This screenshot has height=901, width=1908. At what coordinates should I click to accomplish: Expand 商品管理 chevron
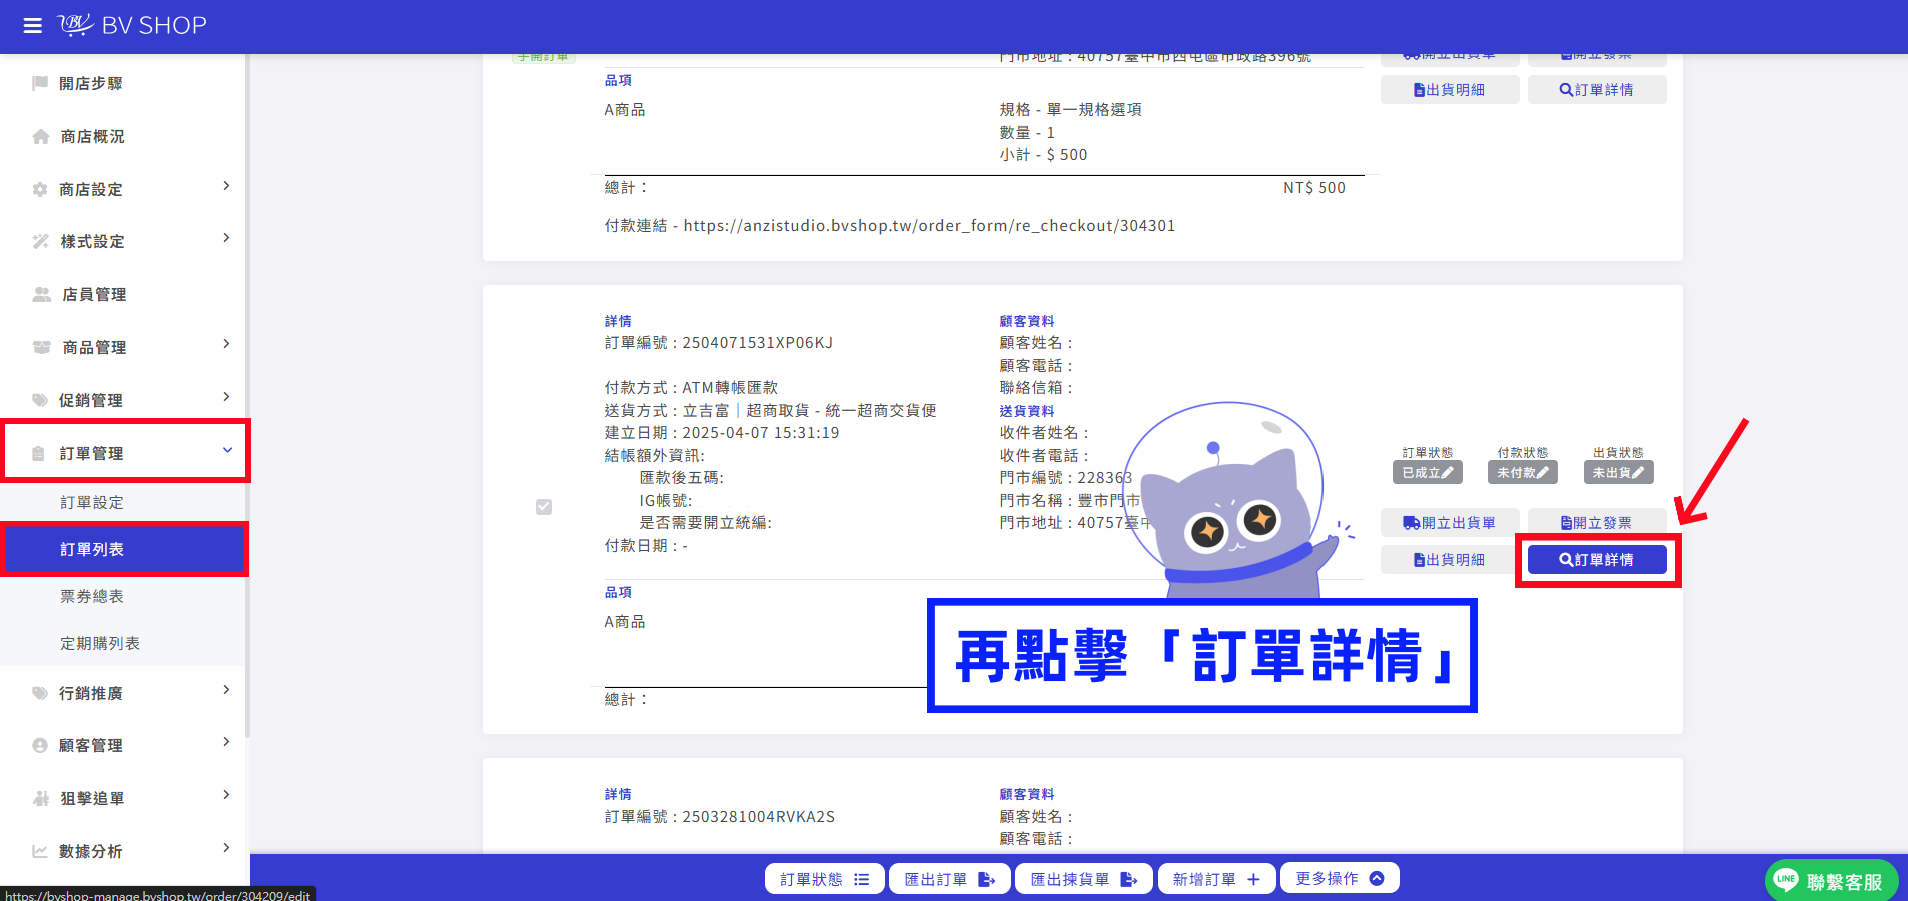226,344
